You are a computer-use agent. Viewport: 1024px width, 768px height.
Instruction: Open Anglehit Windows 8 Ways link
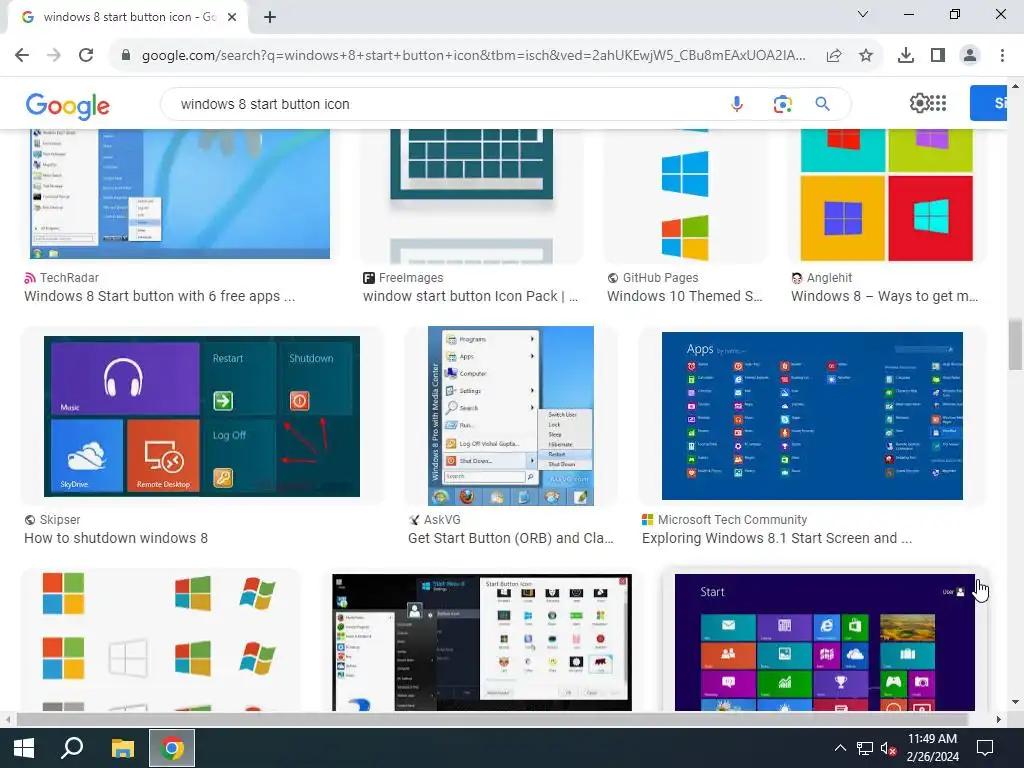[x=885, y=296]
